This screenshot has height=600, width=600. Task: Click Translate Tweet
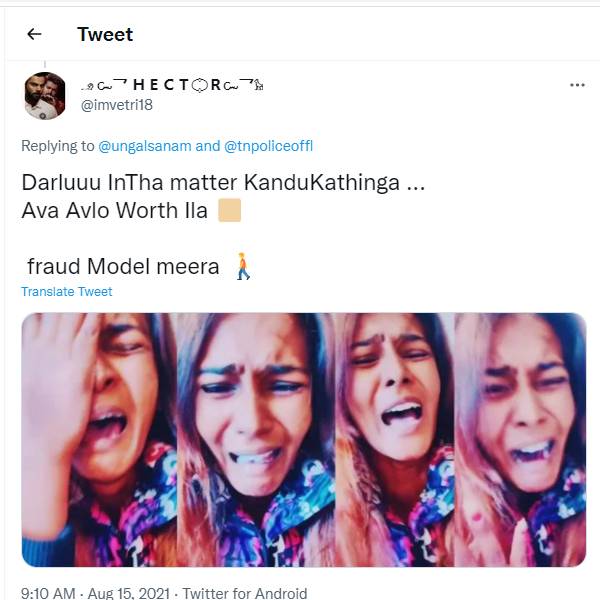coord(67,292)
